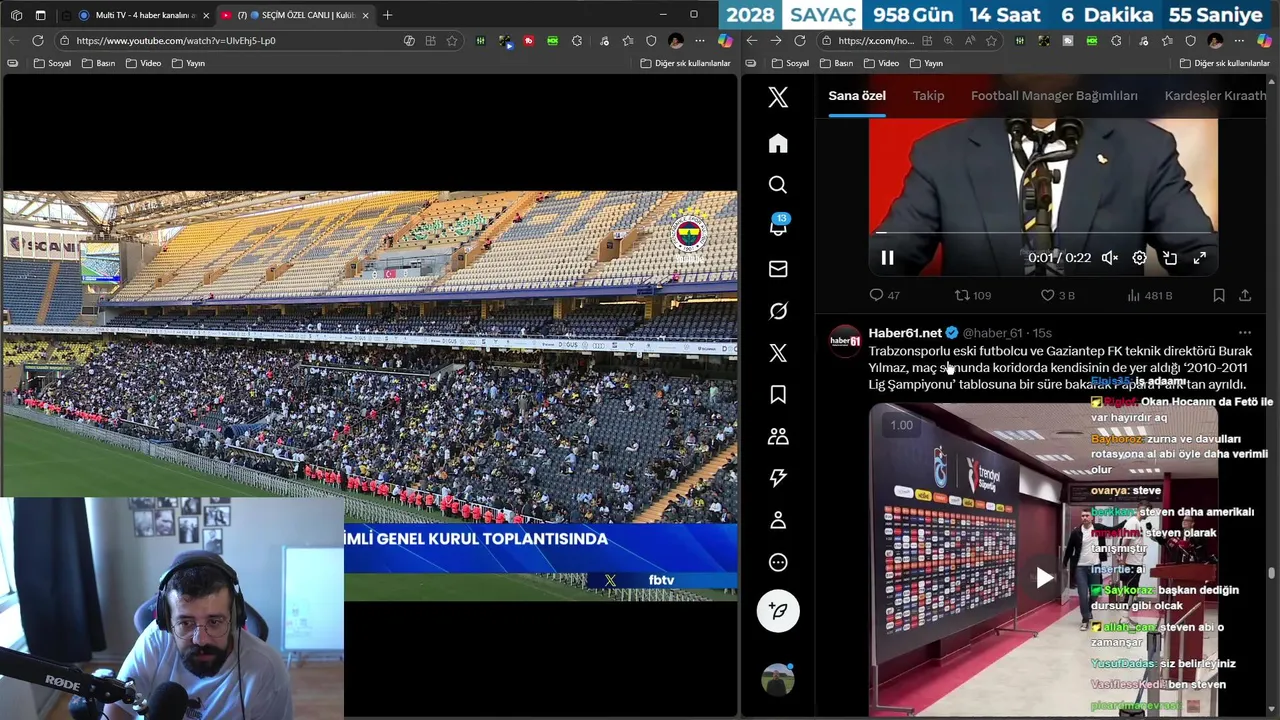
Task: Open Grok icon in X sidebar
Action: [x=778, y=311]
